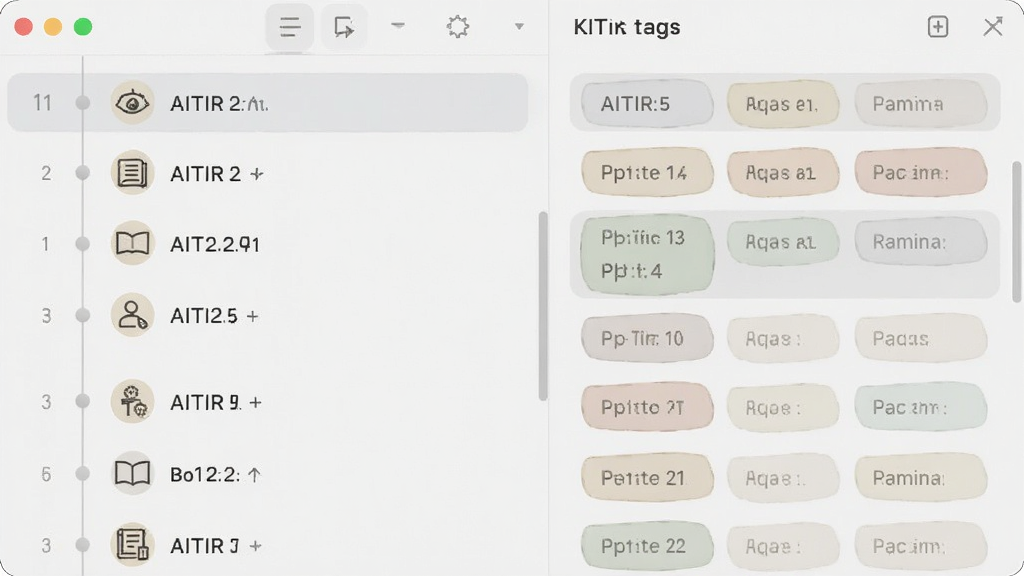Expand the AITI2.5 row using its plus

tap(252, 316)
